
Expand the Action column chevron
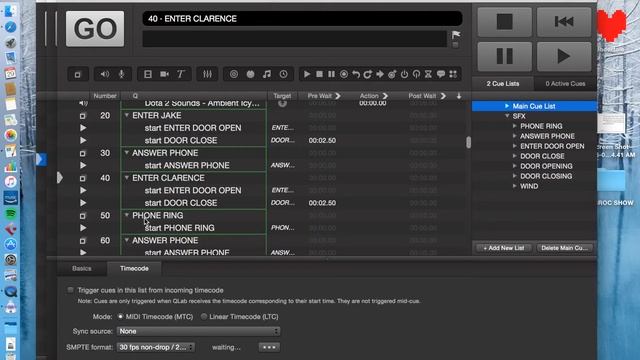385,96
